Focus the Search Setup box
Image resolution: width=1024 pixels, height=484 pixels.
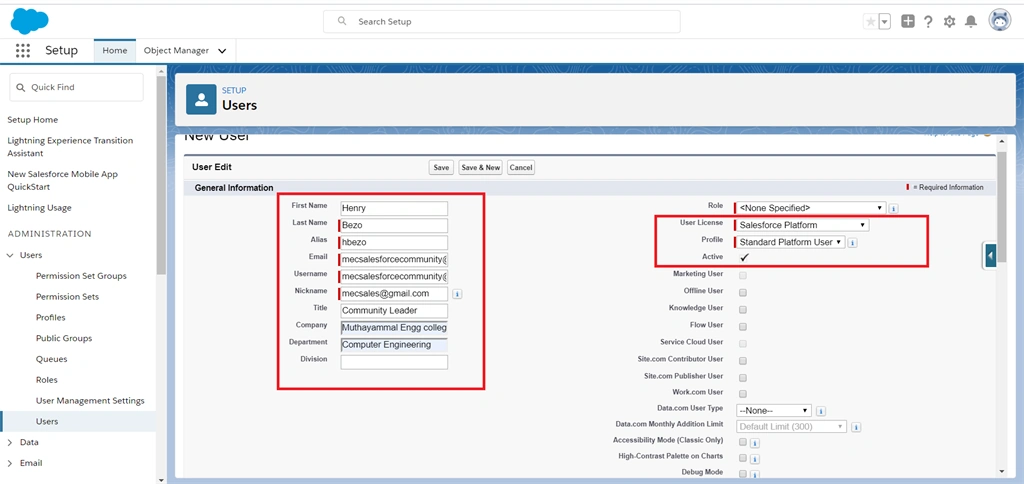[x=502, y=22]
